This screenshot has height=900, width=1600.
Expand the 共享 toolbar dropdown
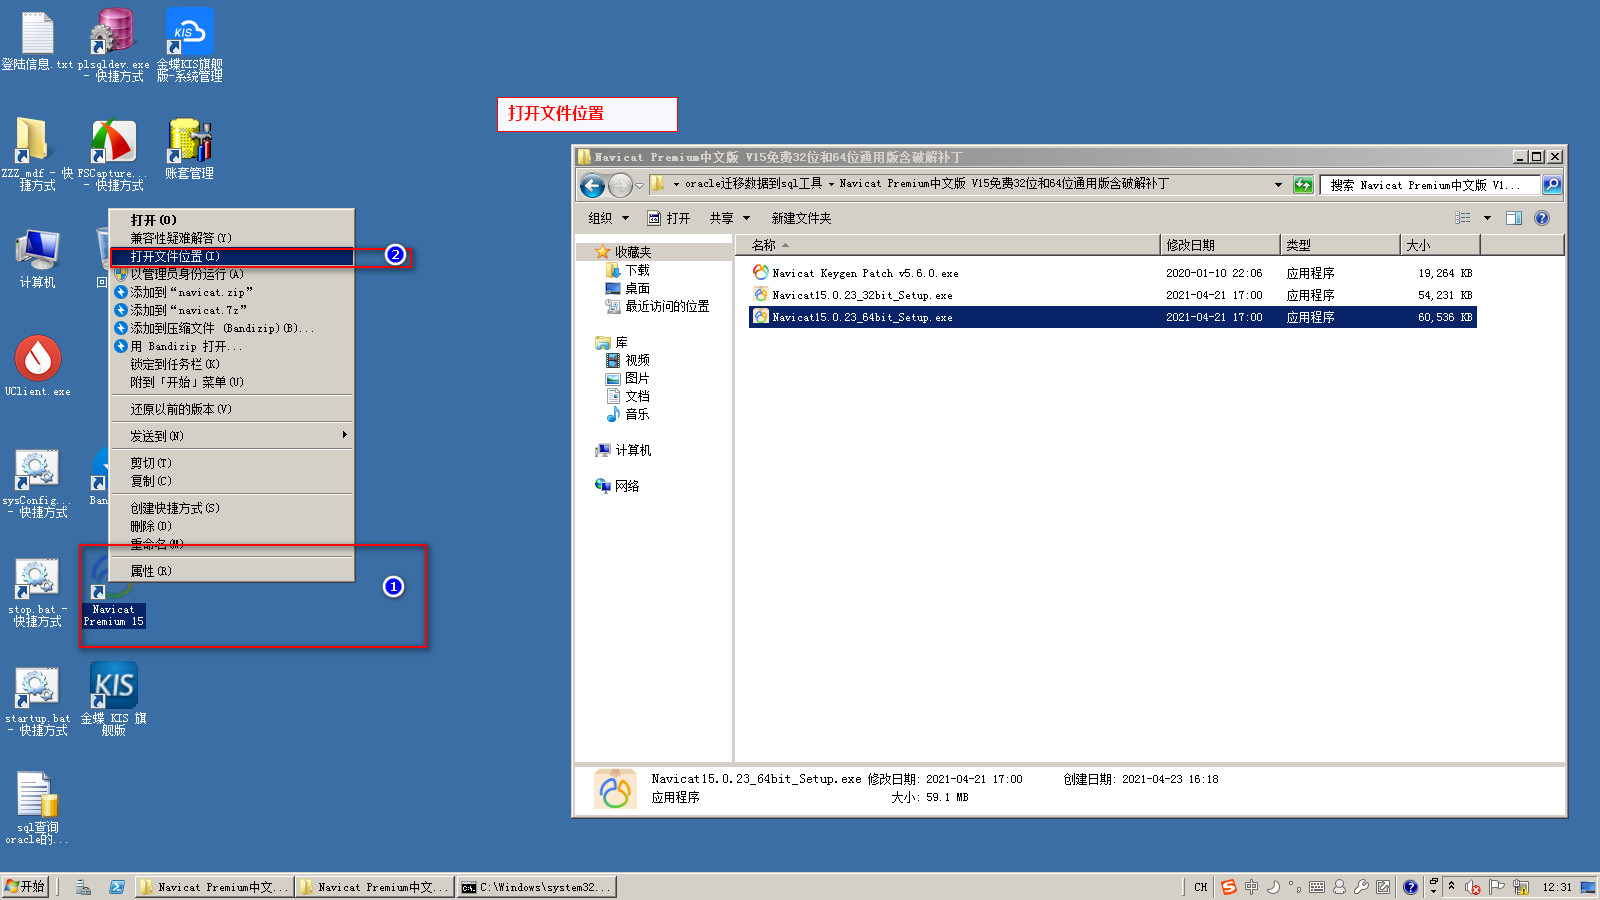pyautogui.click(x=729, y=218)
